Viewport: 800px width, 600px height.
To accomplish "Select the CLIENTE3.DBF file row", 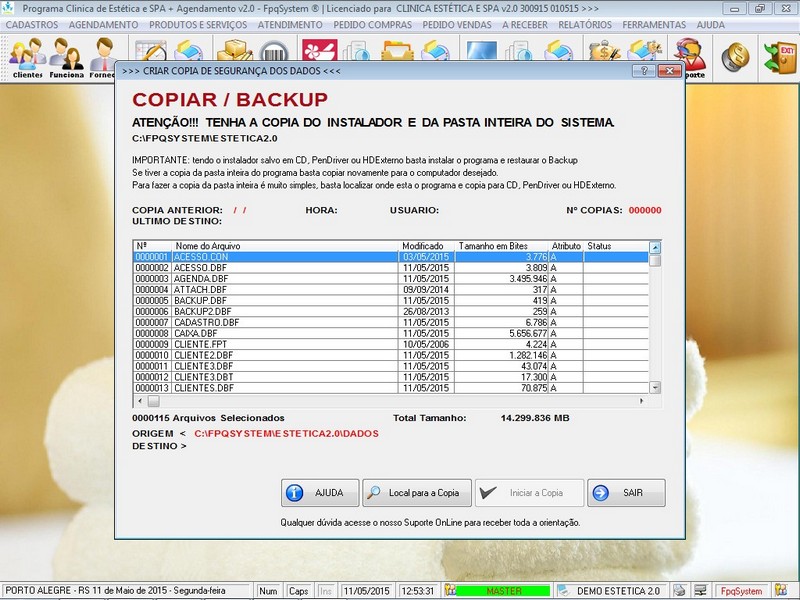I will (391, 366).
